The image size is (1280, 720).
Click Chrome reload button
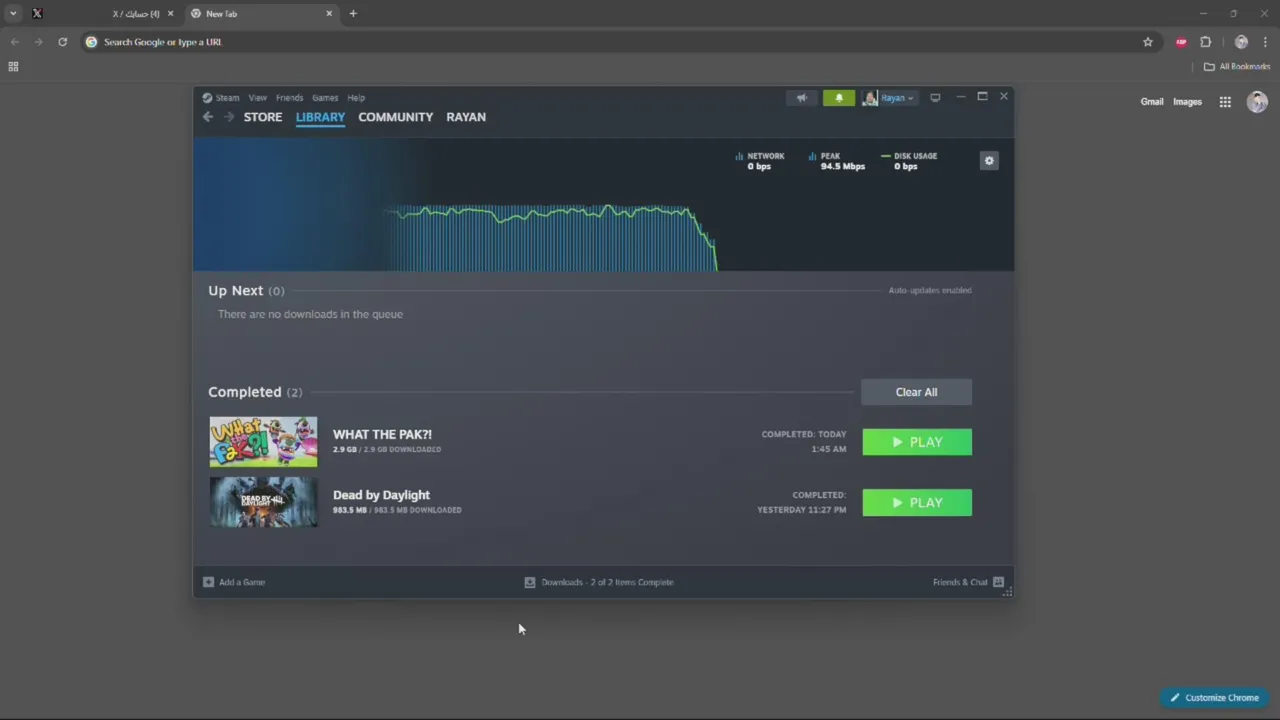[62, 42]
